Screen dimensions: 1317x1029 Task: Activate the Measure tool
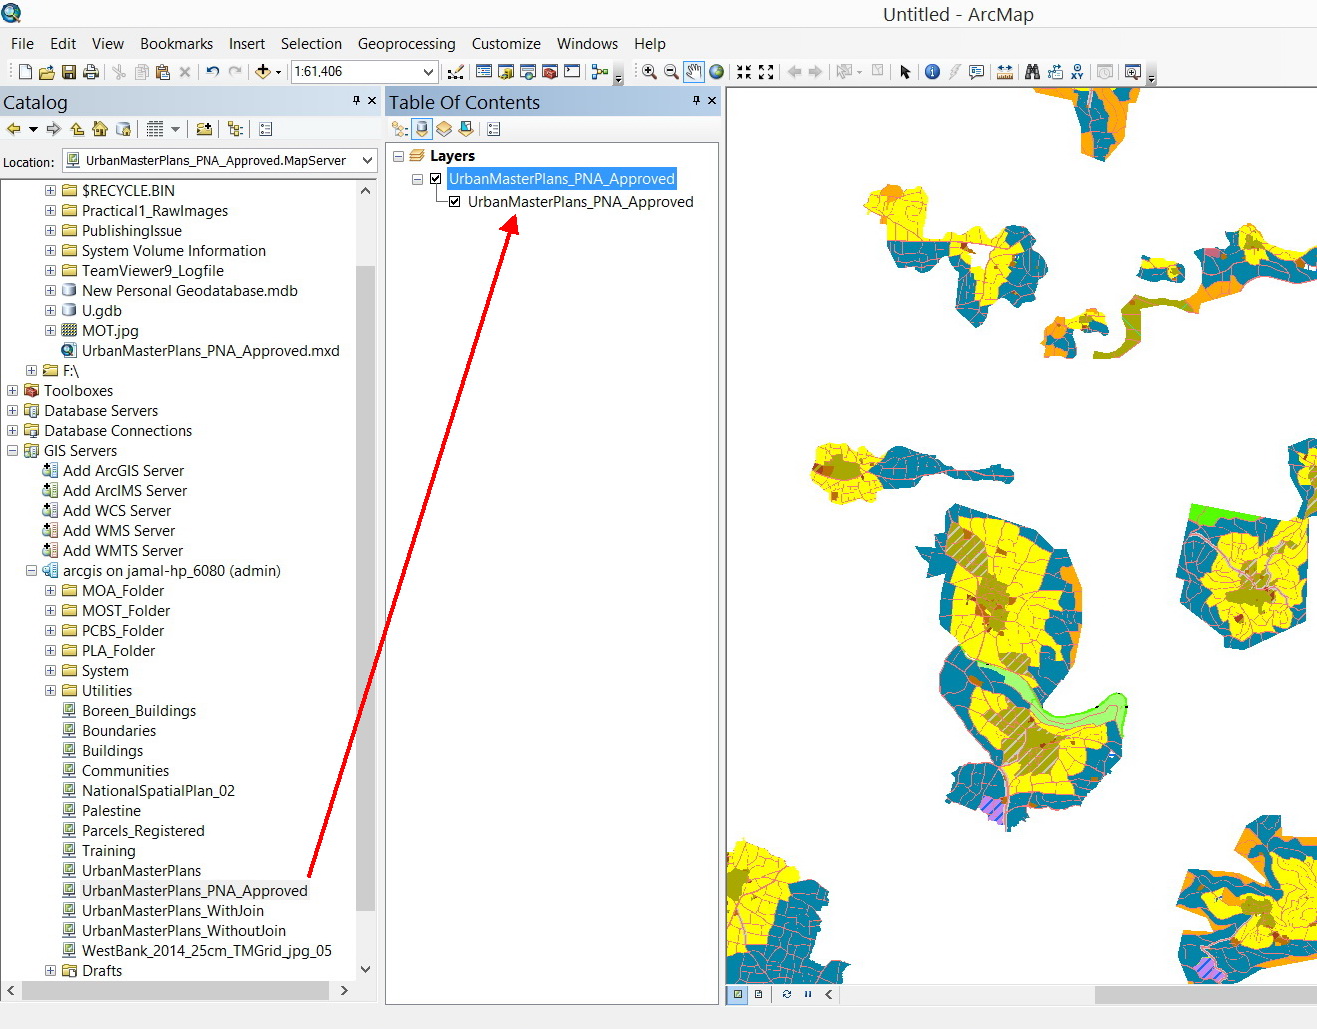(1005, 72)
